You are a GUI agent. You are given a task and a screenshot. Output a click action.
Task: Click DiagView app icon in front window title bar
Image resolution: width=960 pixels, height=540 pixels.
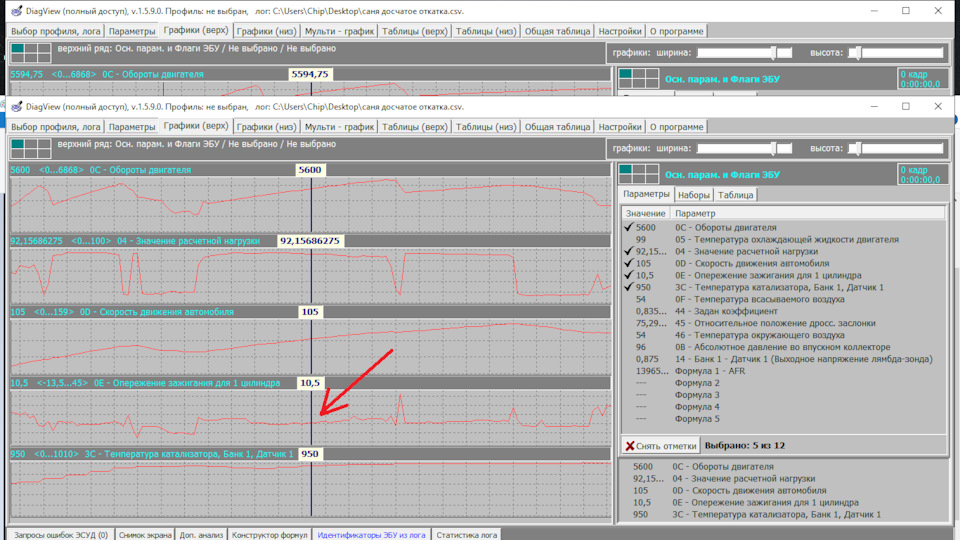(17, 107)
